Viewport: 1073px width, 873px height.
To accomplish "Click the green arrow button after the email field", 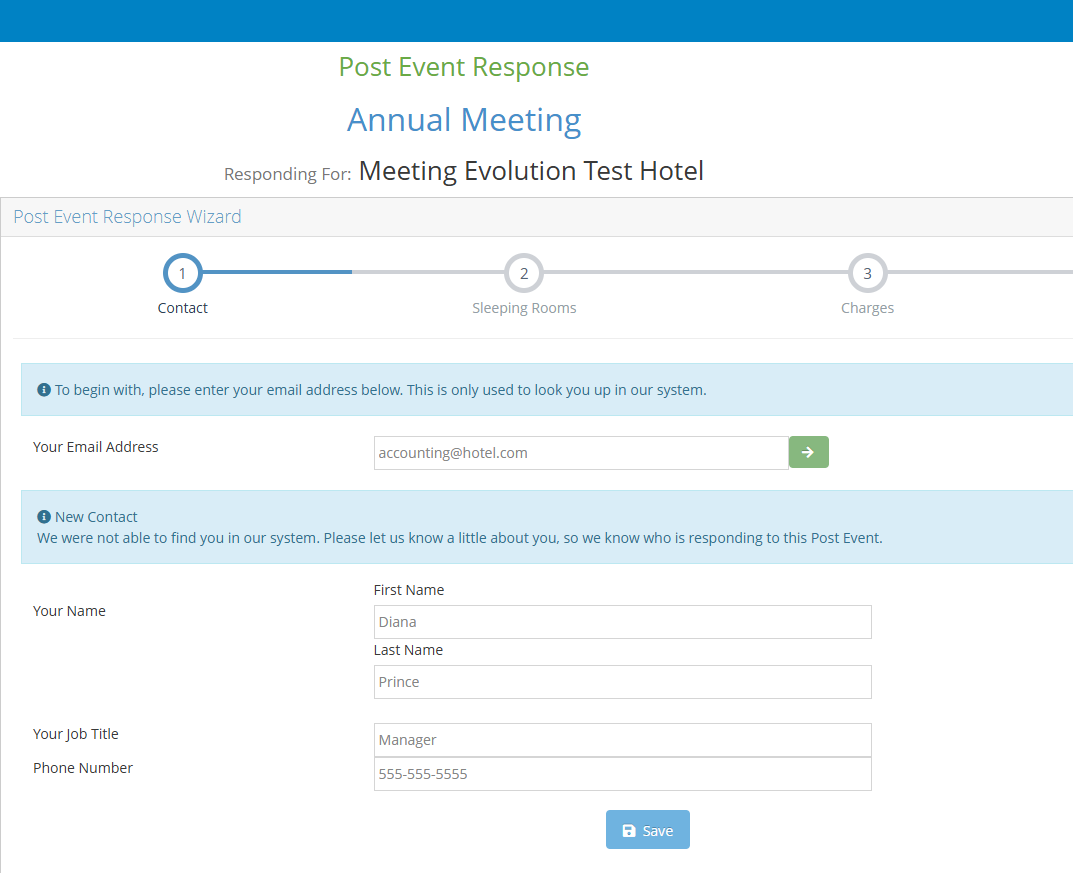I will tap(808, 452).
